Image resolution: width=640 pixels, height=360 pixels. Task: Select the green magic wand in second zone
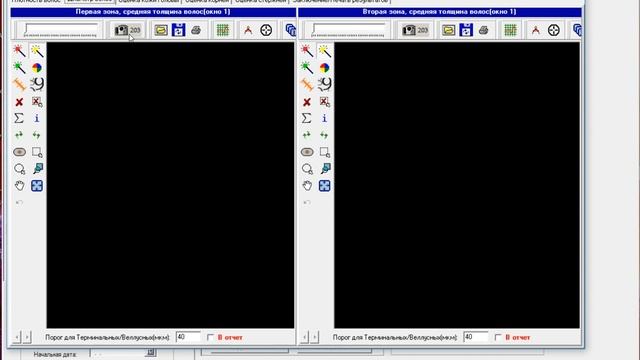tap(307, 67)
